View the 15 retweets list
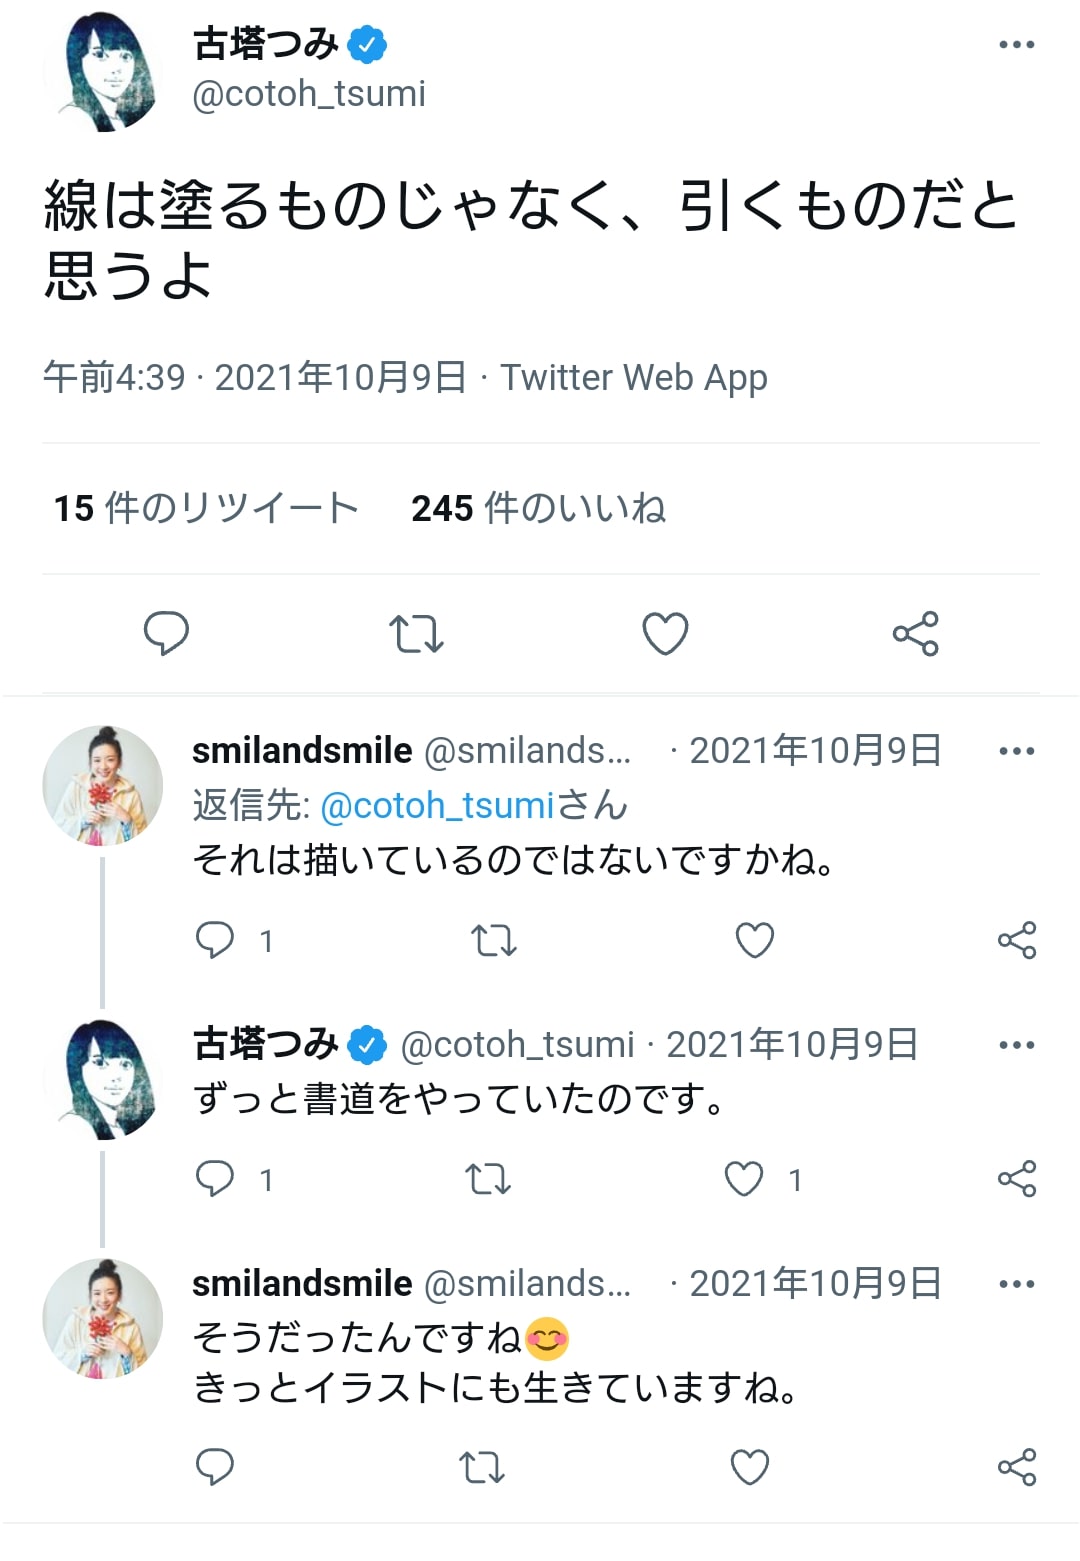 click(206, 508)
